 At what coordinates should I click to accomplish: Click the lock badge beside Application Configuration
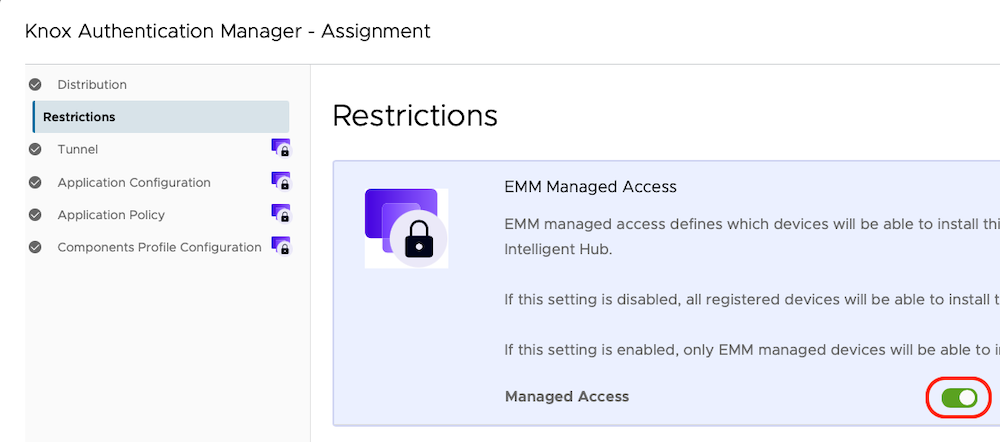281,181
